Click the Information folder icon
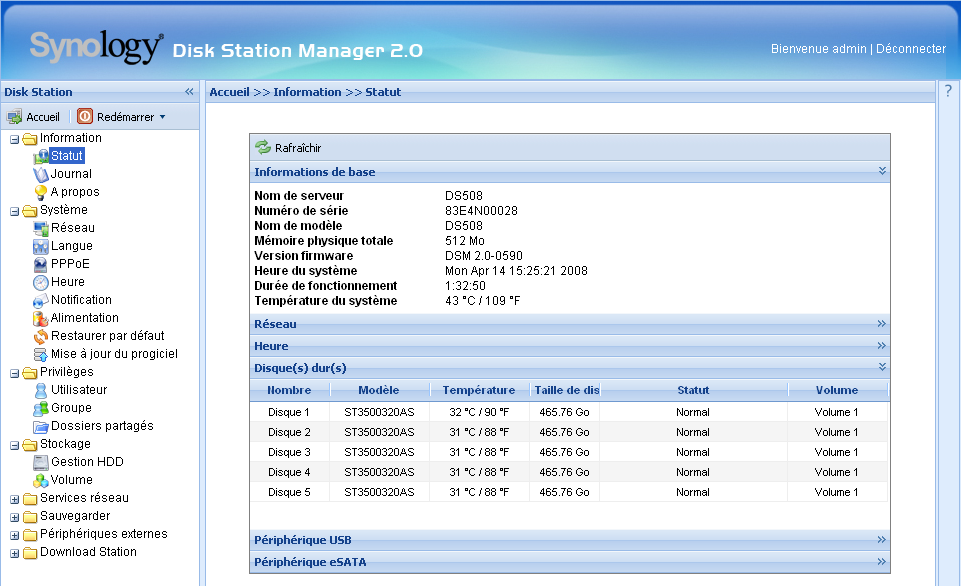Viewport: 961px width, 586px height. click(29, 139)
